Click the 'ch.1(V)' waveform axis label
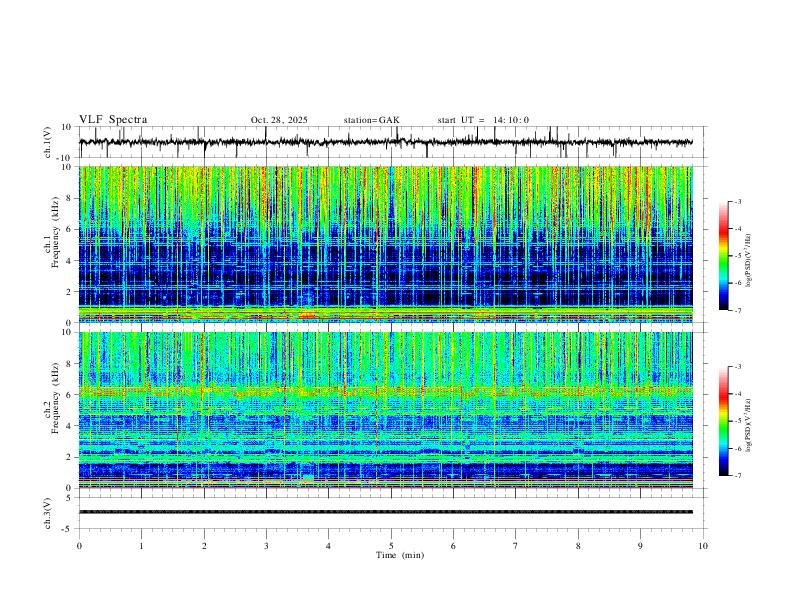 tap(48, 142)
